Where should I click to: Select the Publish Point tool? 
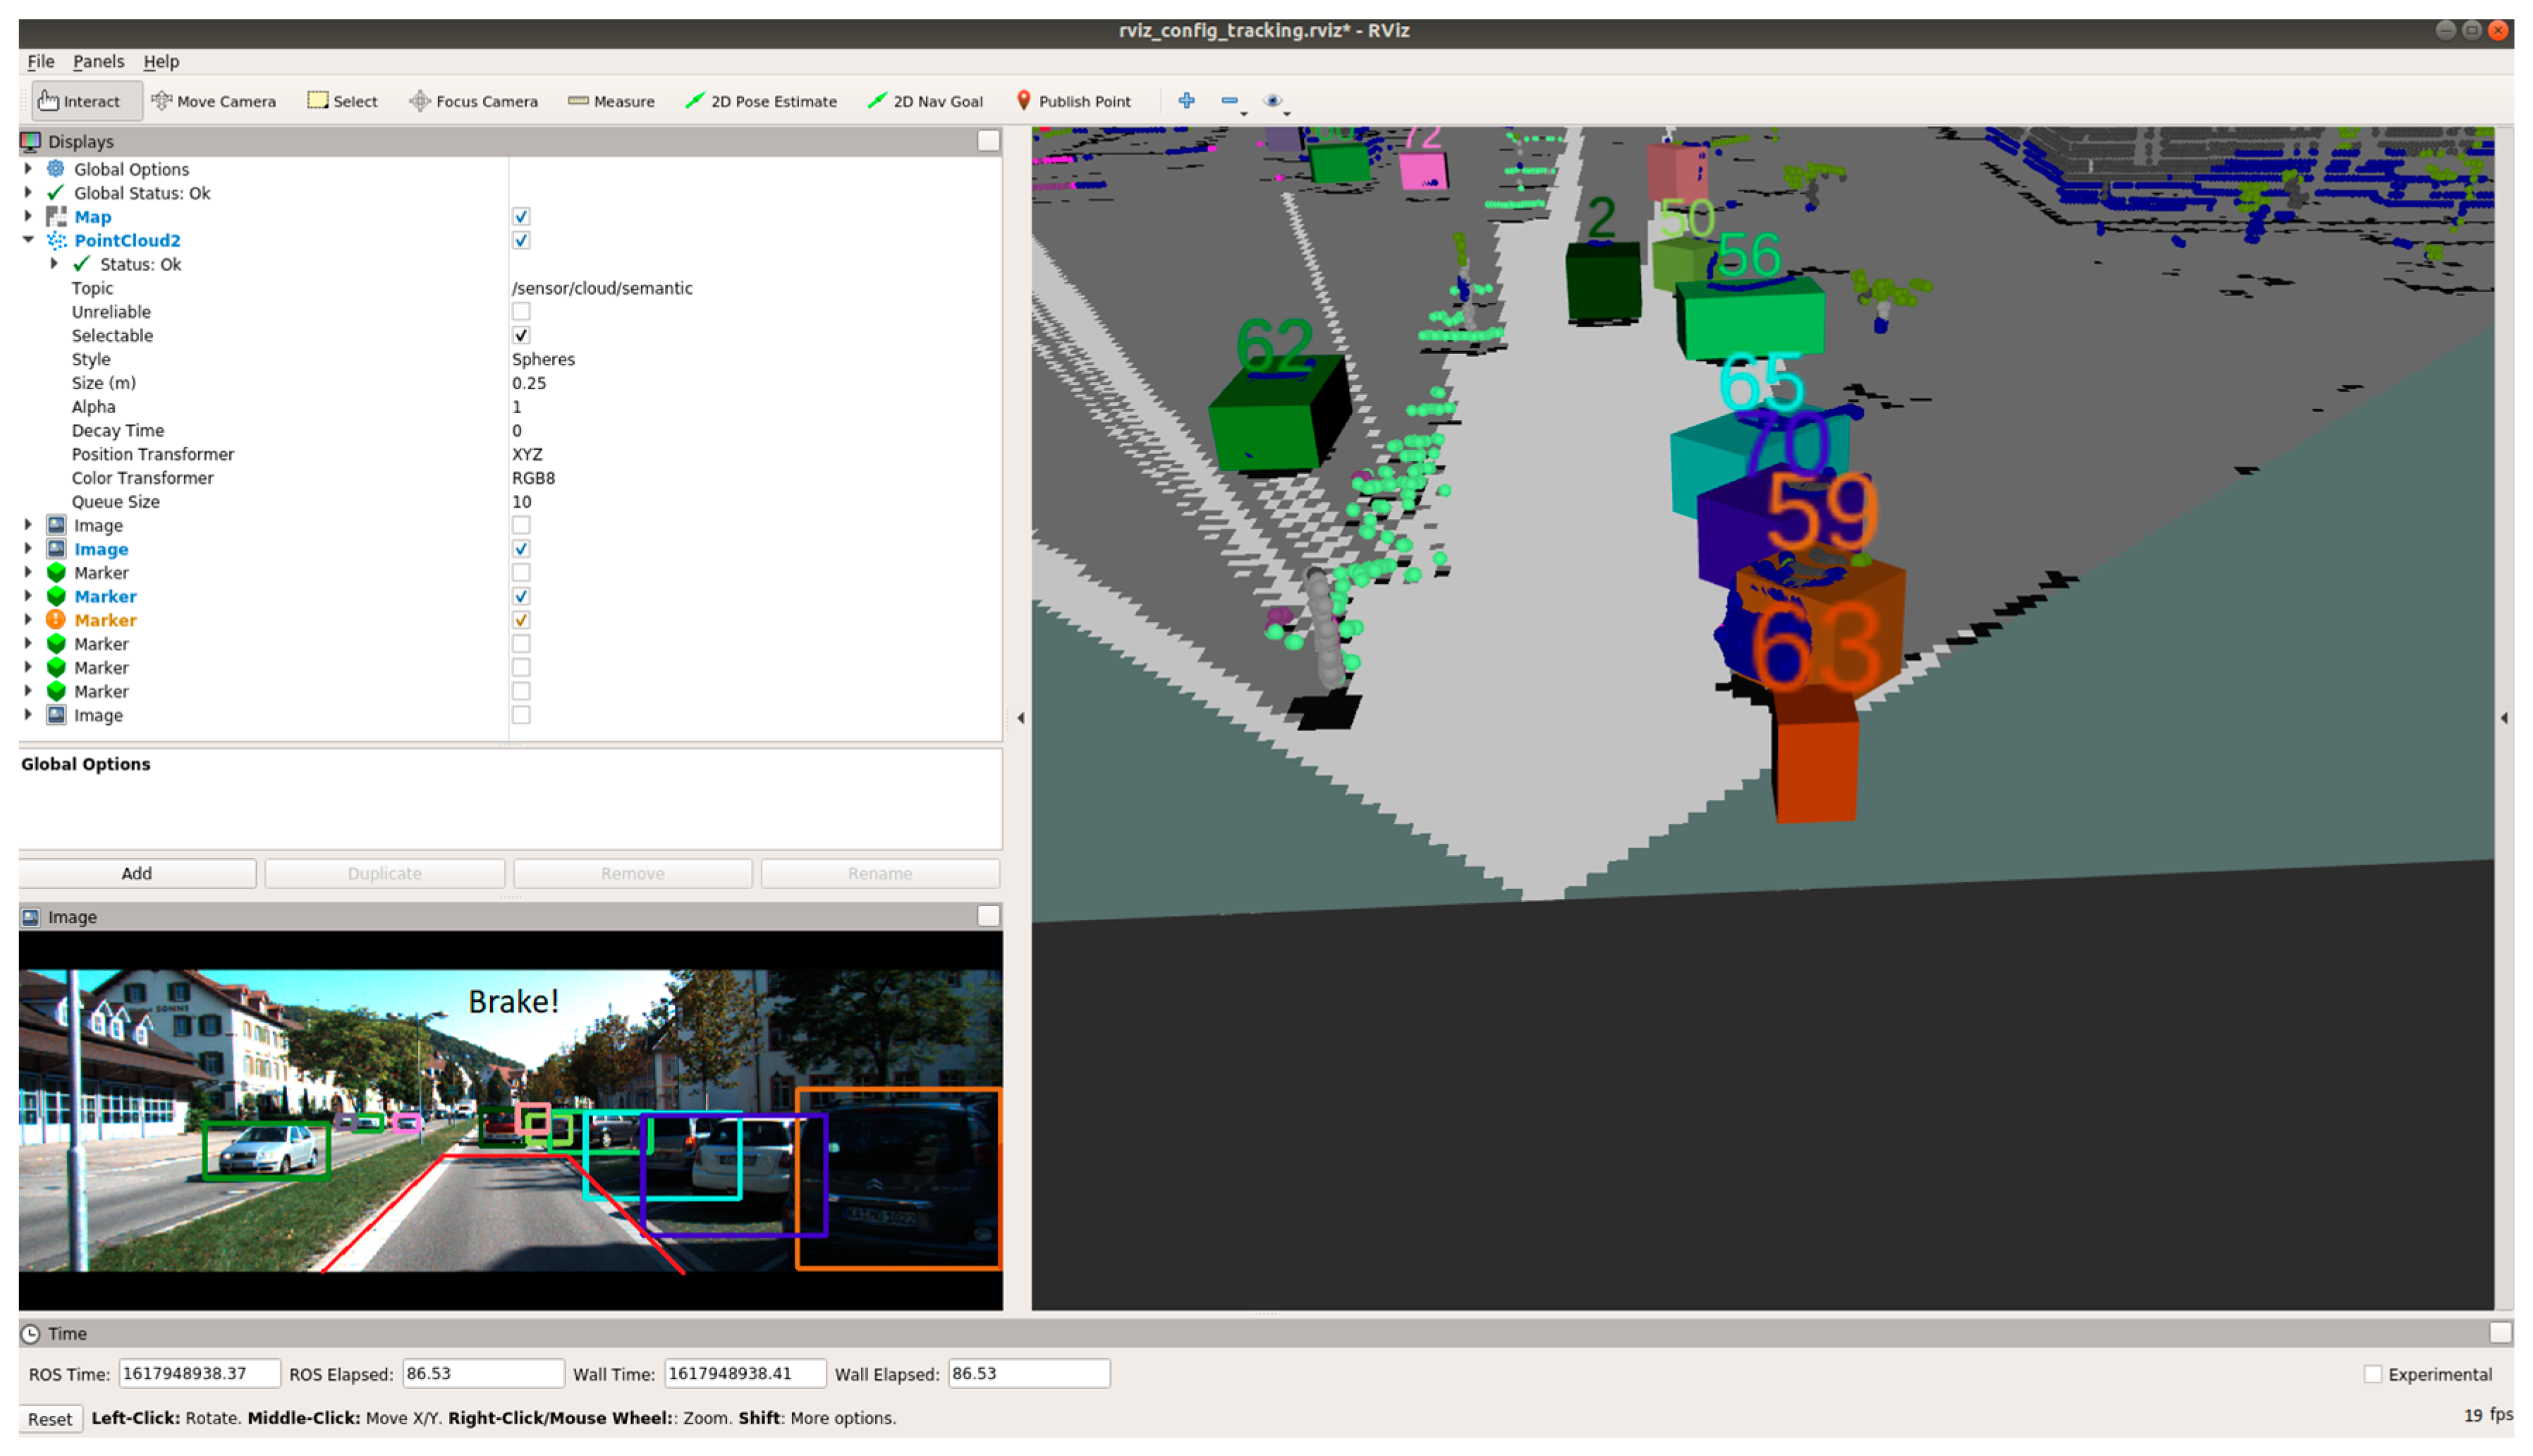(x=1072, y=101)
